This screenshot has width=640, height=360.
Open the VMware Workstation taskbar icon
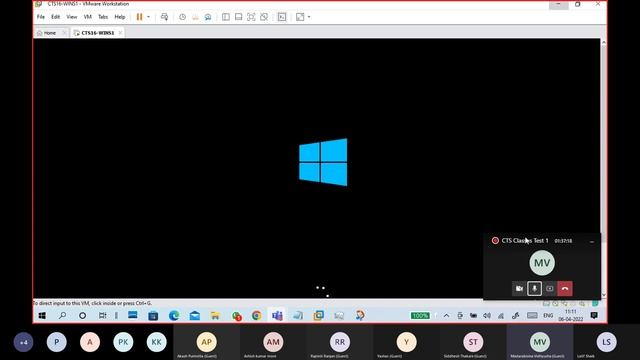point(318,315)
